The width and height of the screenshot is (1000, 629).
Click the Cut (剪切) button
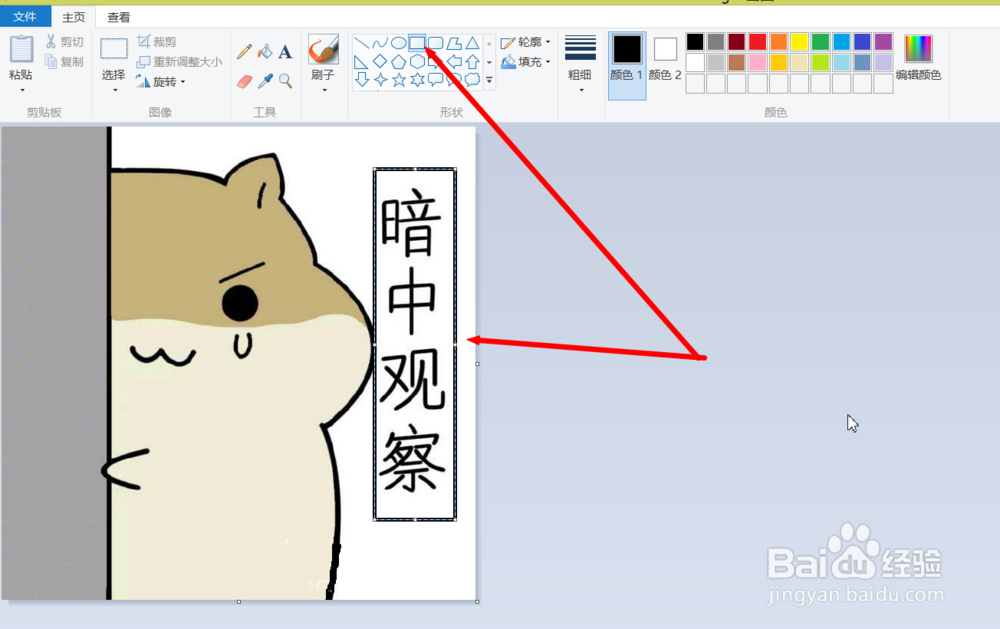point(64,42)
